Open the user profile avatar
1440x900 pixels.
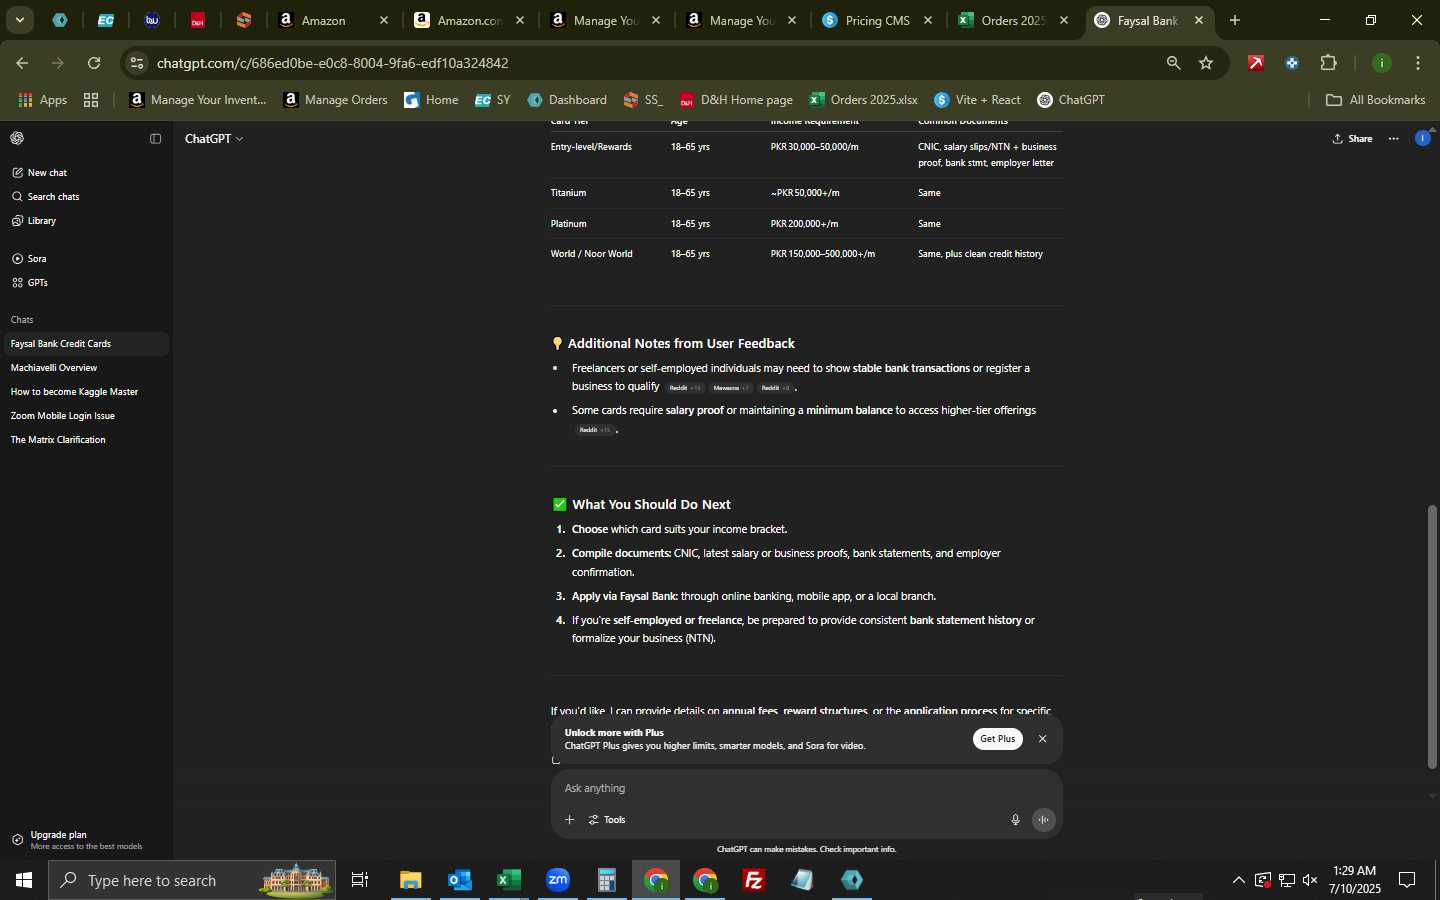click(x=1422, y=139)
